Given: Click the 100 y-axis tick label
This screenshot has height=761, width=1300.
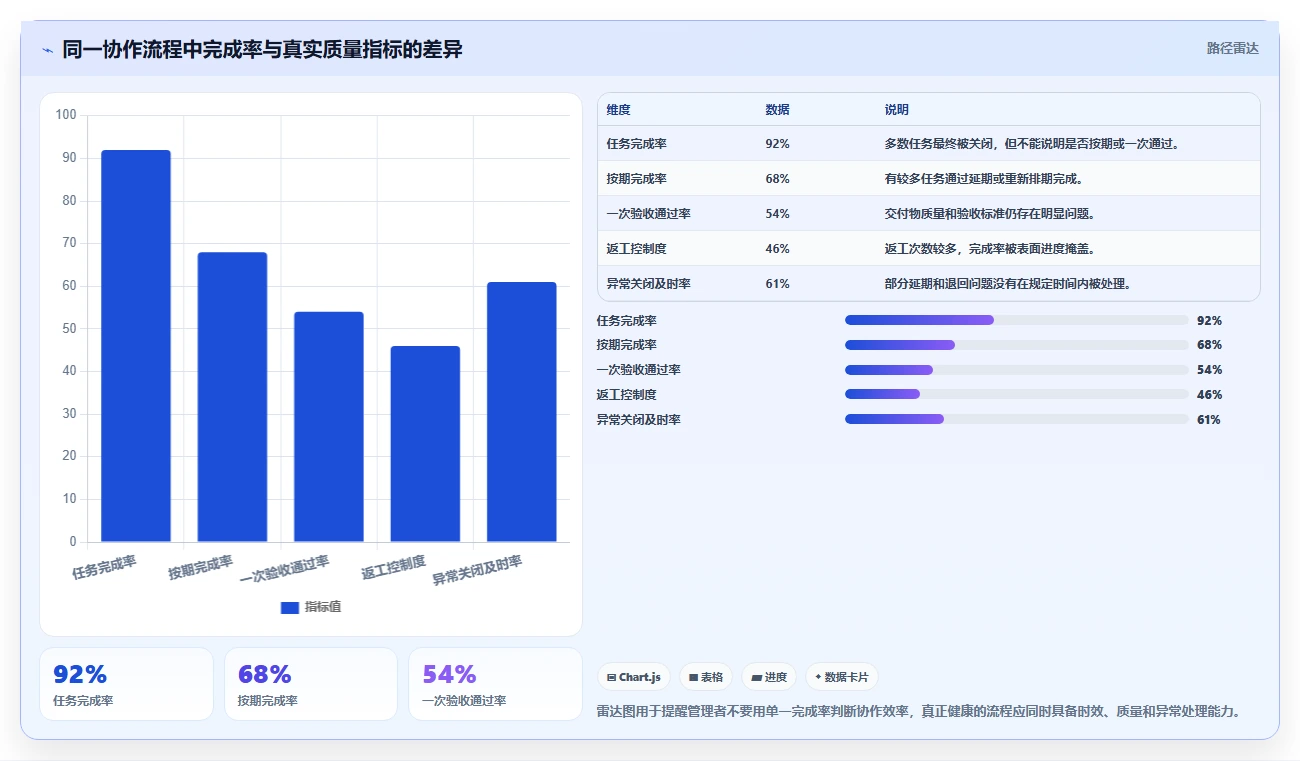Looking at the screenshot, I should (66, 115).
